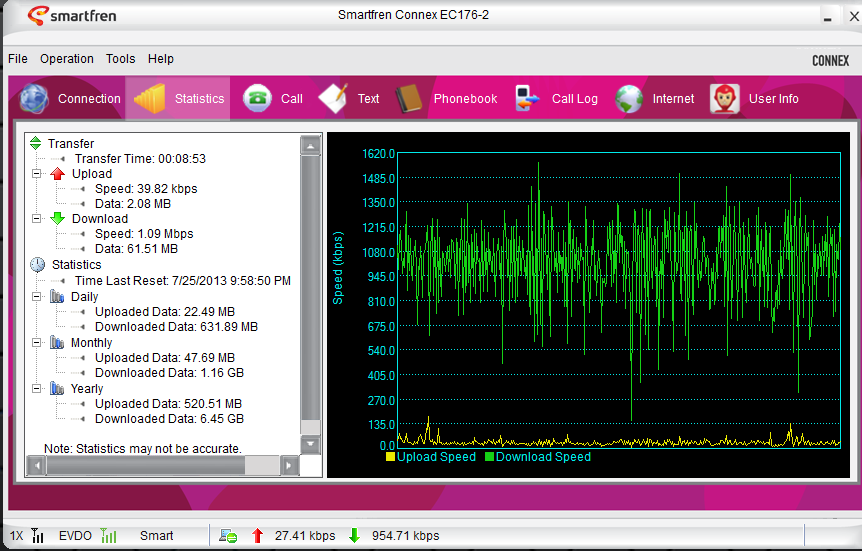Click the yellow Upload Speed legend swatch

[x=390, y=456]
